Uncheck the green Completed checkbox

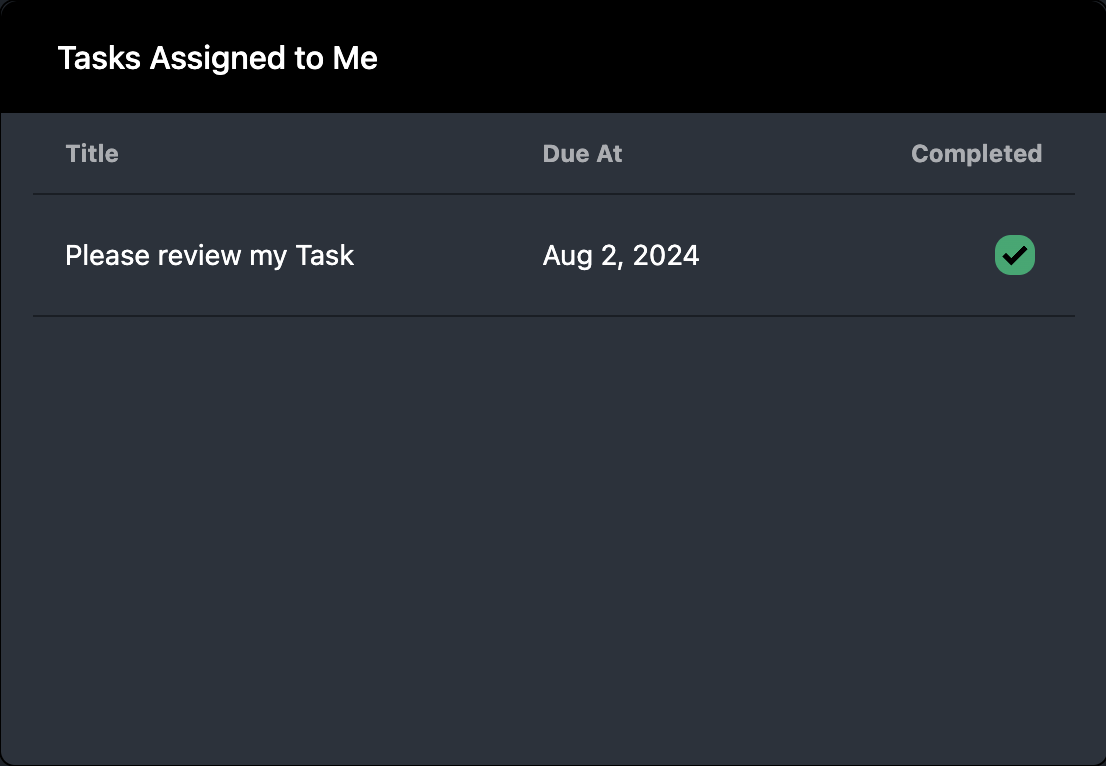click(1015, 255)
